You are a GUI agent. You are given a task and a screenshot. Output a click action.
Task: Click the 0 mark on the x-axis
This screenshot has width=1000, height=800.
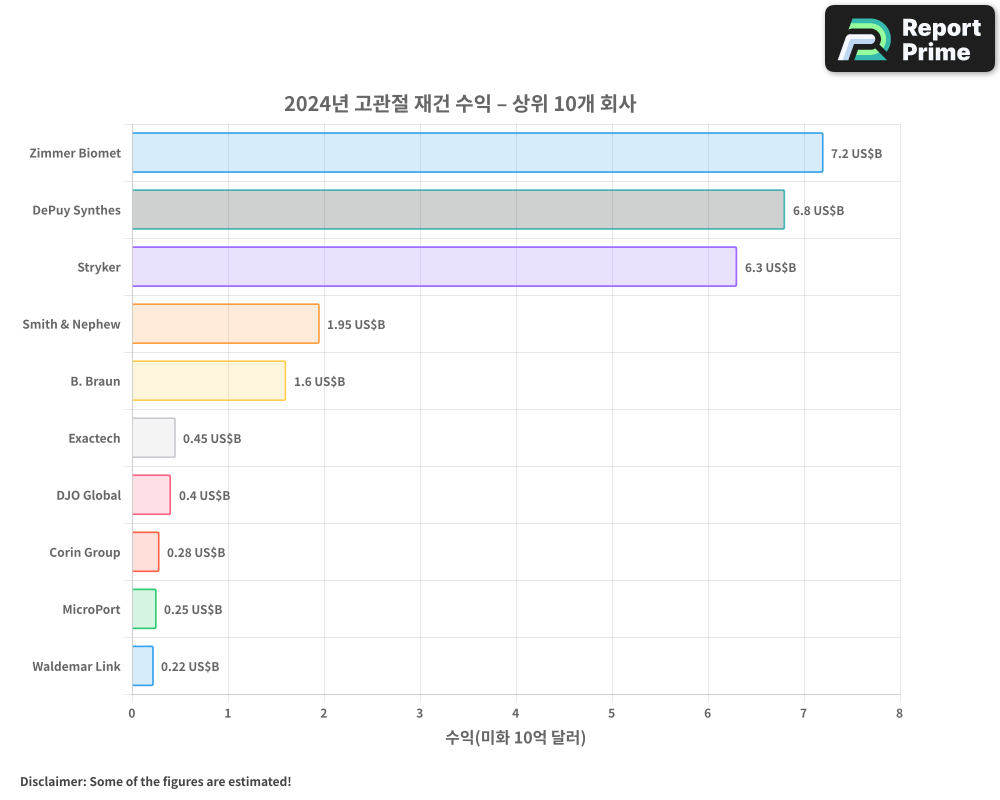click(x=131, y=713)
